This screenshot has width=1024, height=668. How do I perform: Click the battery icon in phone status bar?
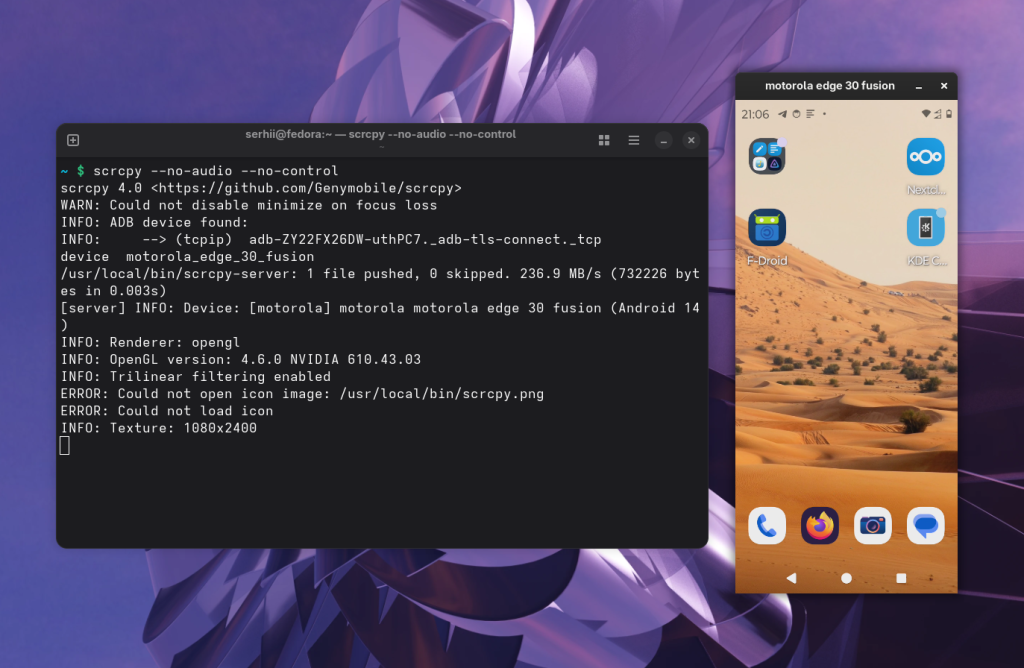pyautogui.click(x=949, y=114)
